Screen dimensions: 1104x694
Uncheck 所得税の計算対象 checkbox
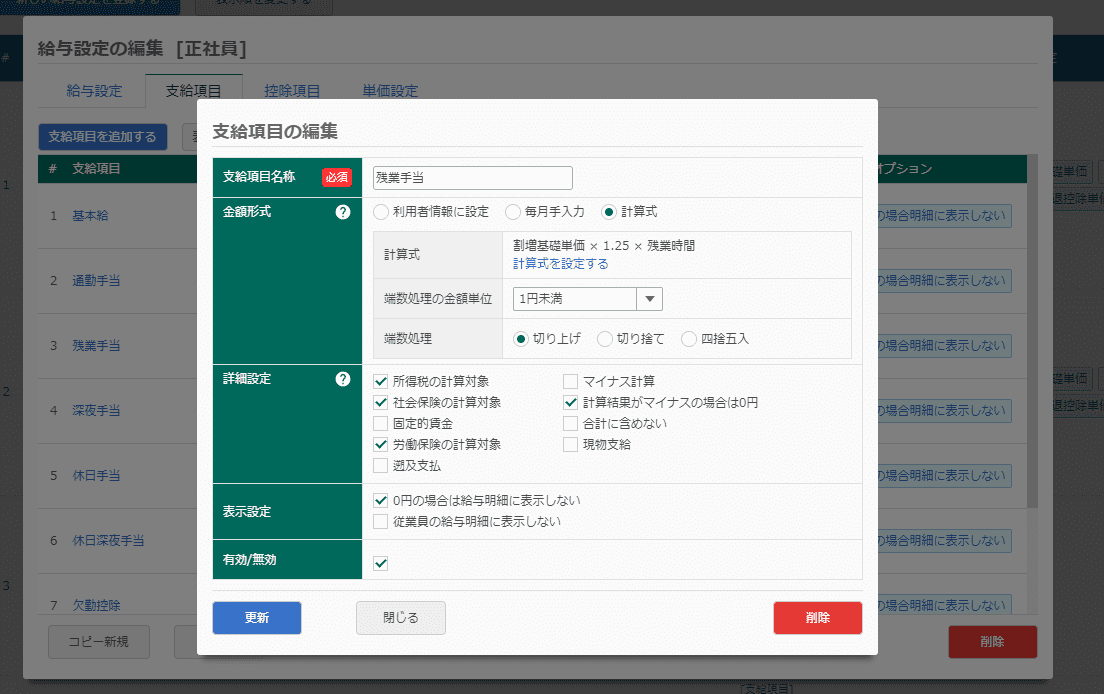point(380,381)
